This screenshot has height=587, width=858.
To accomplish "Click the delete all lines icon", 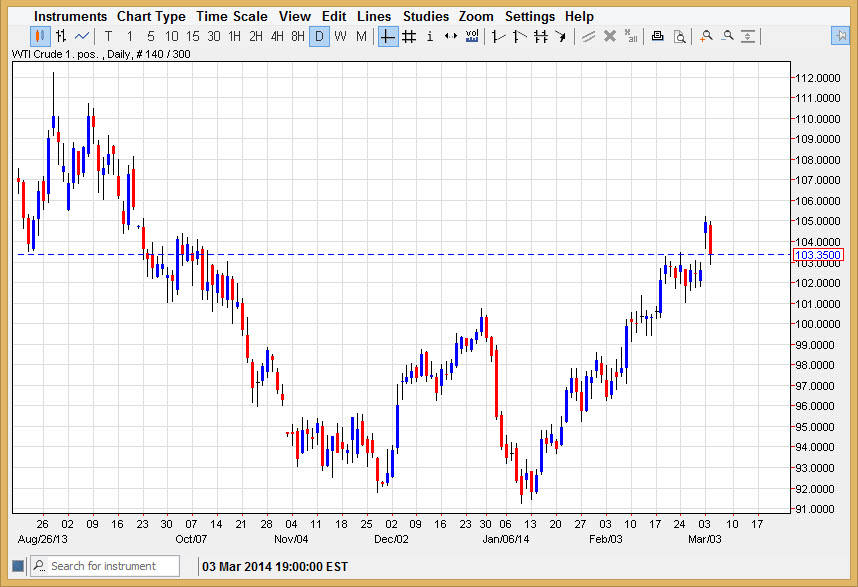I will [630, 36].
